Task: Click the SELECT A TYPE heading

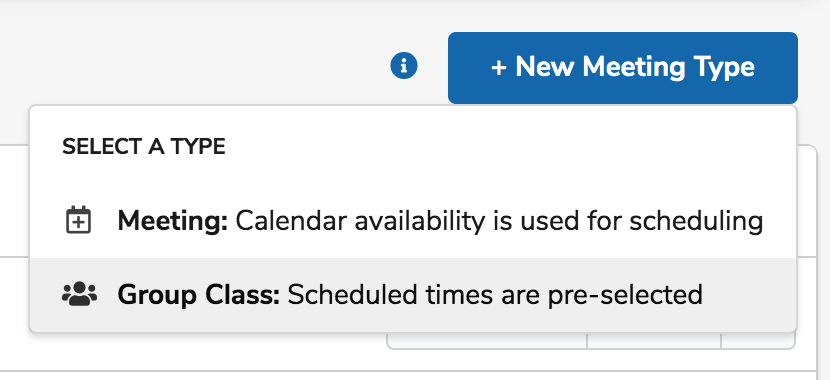Action: coord(144,147)
